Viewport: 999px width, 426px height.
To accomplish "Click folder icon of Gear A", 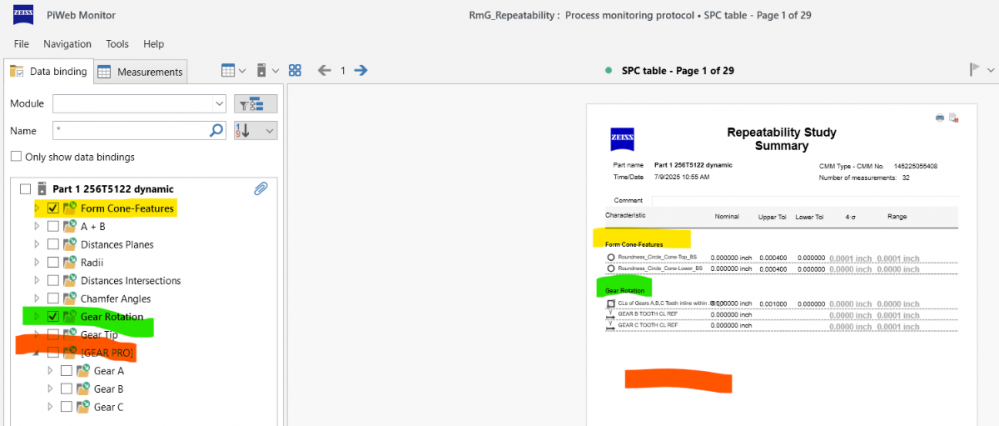I will click(83, 370).
